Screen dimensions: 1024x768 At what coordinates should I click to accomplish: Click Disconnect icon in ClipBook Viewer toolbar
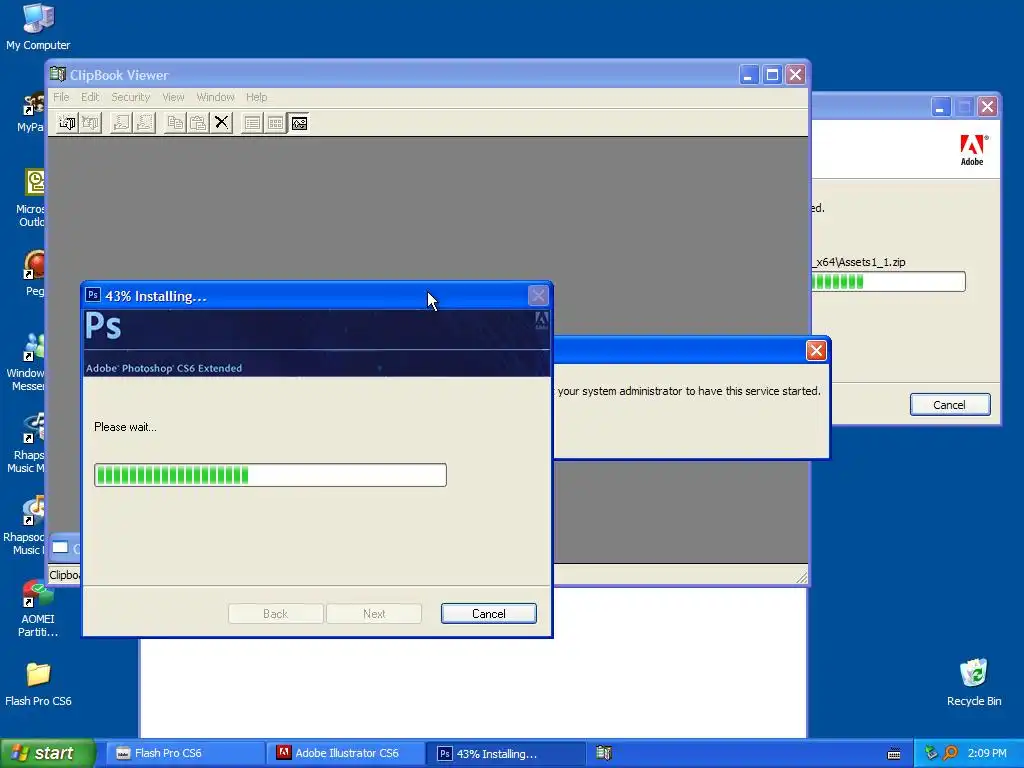pyautogui.click(x=91, y=123)
